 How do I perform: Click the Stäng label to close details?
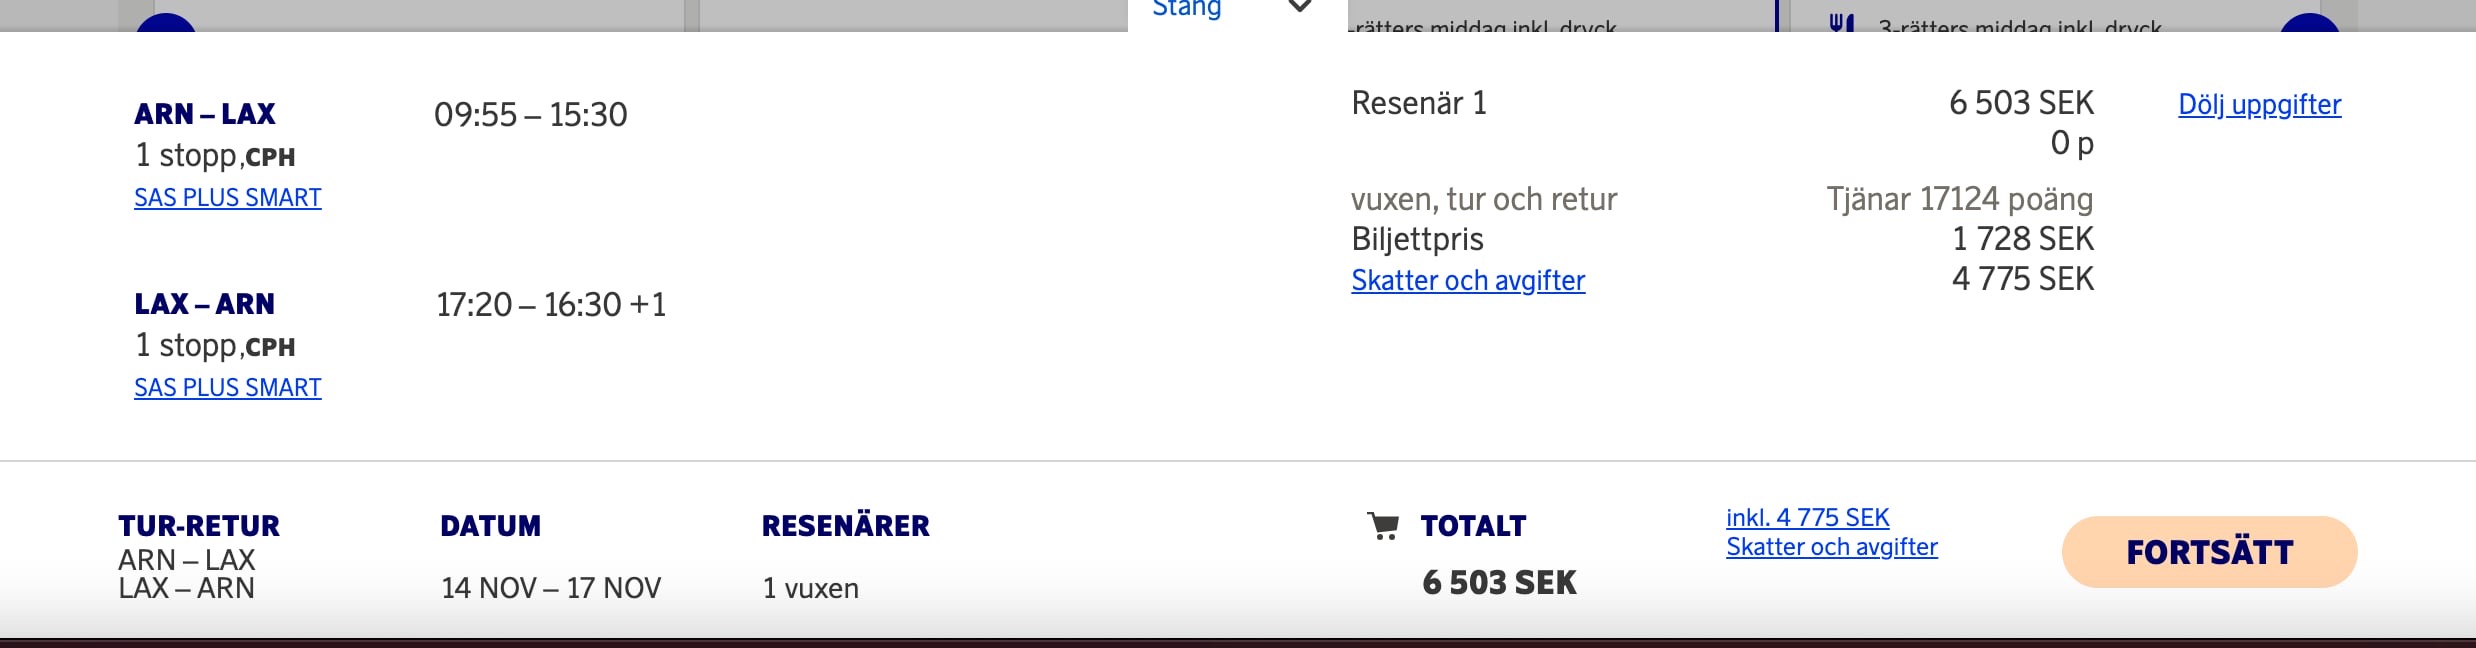[x=1186, y=9]
